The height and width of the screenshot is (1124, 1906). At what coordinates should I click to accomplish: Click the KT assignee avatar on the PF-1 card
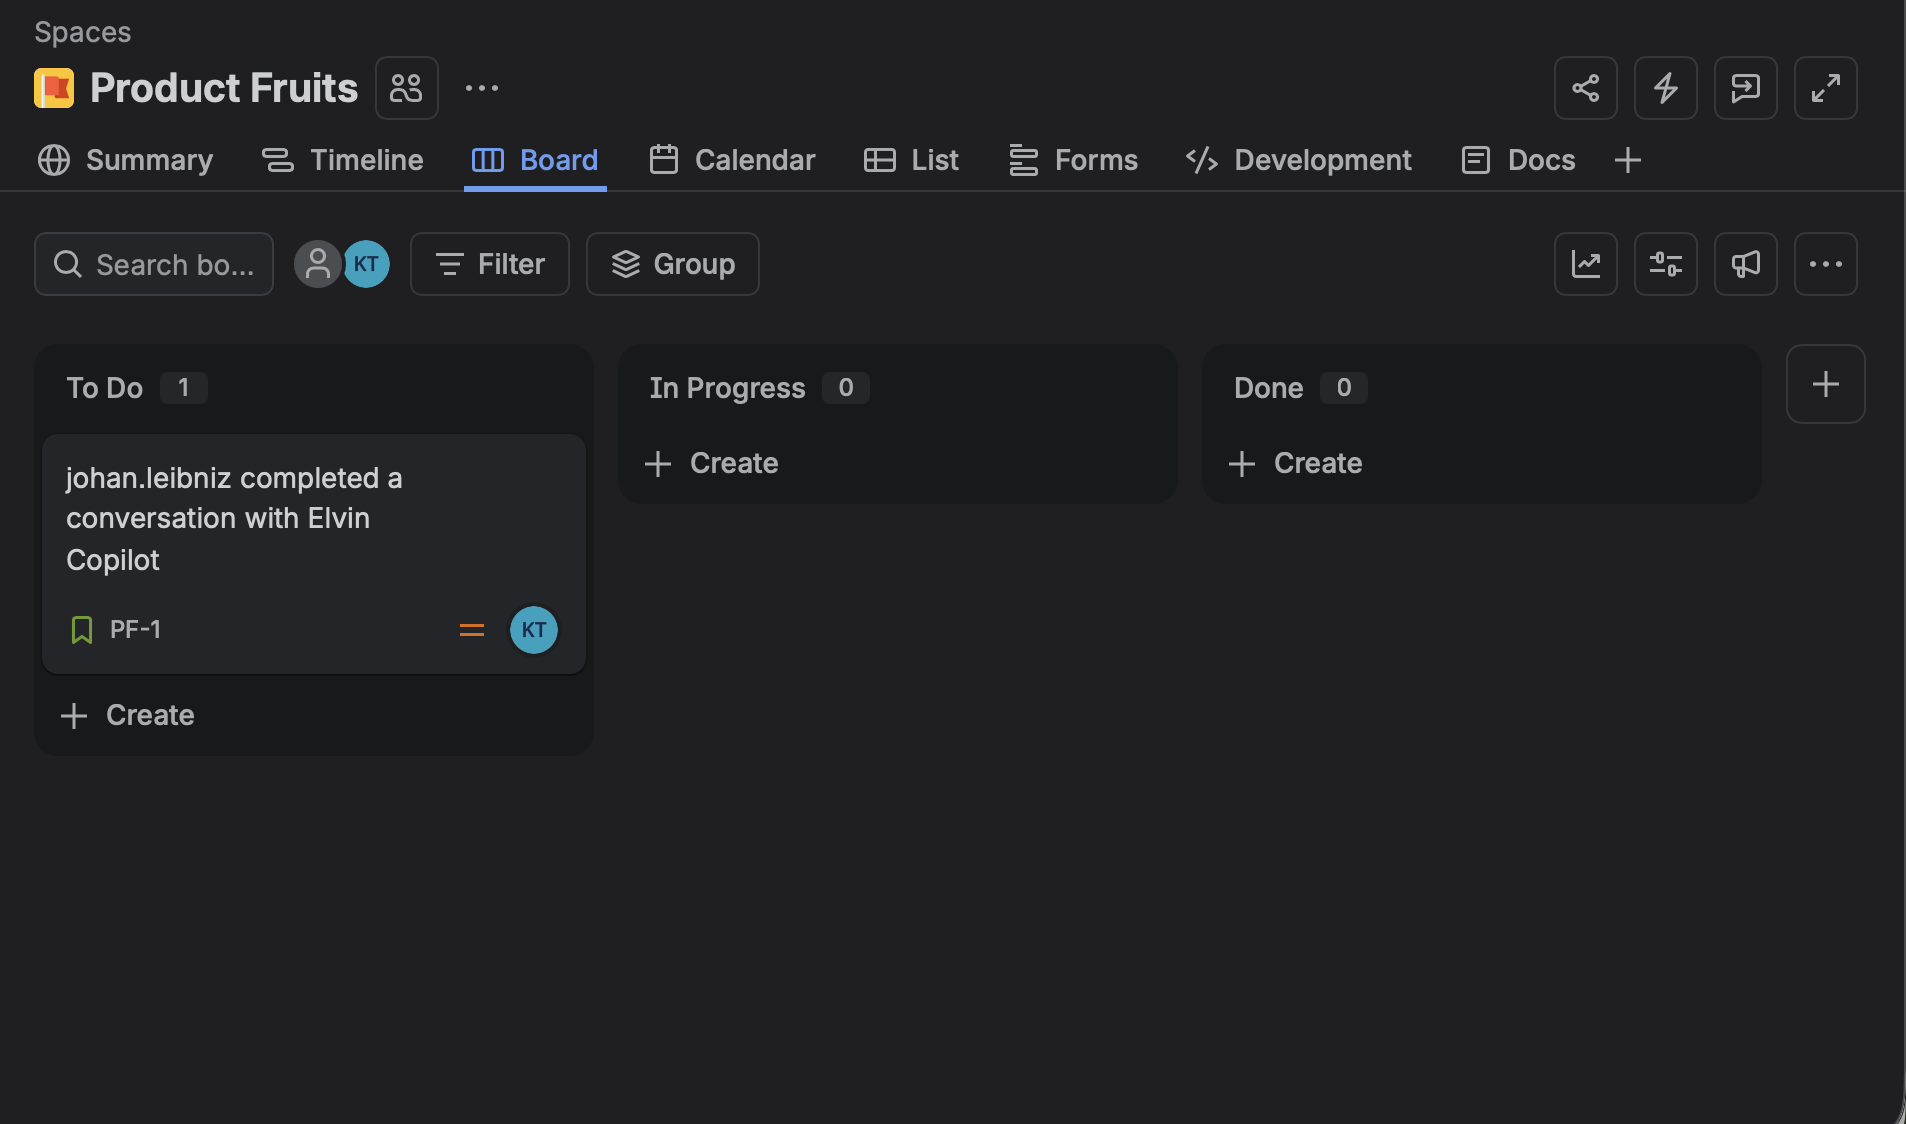(534, 630)
